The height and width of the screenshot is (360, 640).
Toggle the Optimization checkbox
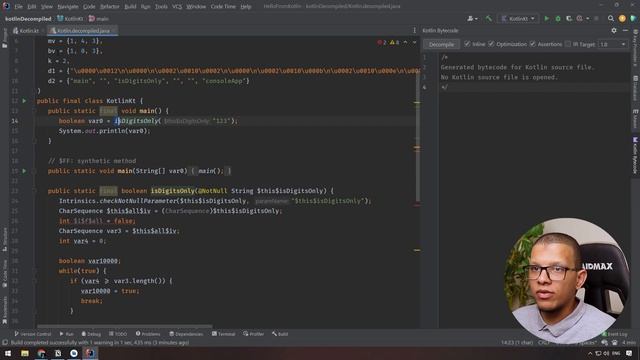(491, 44)
